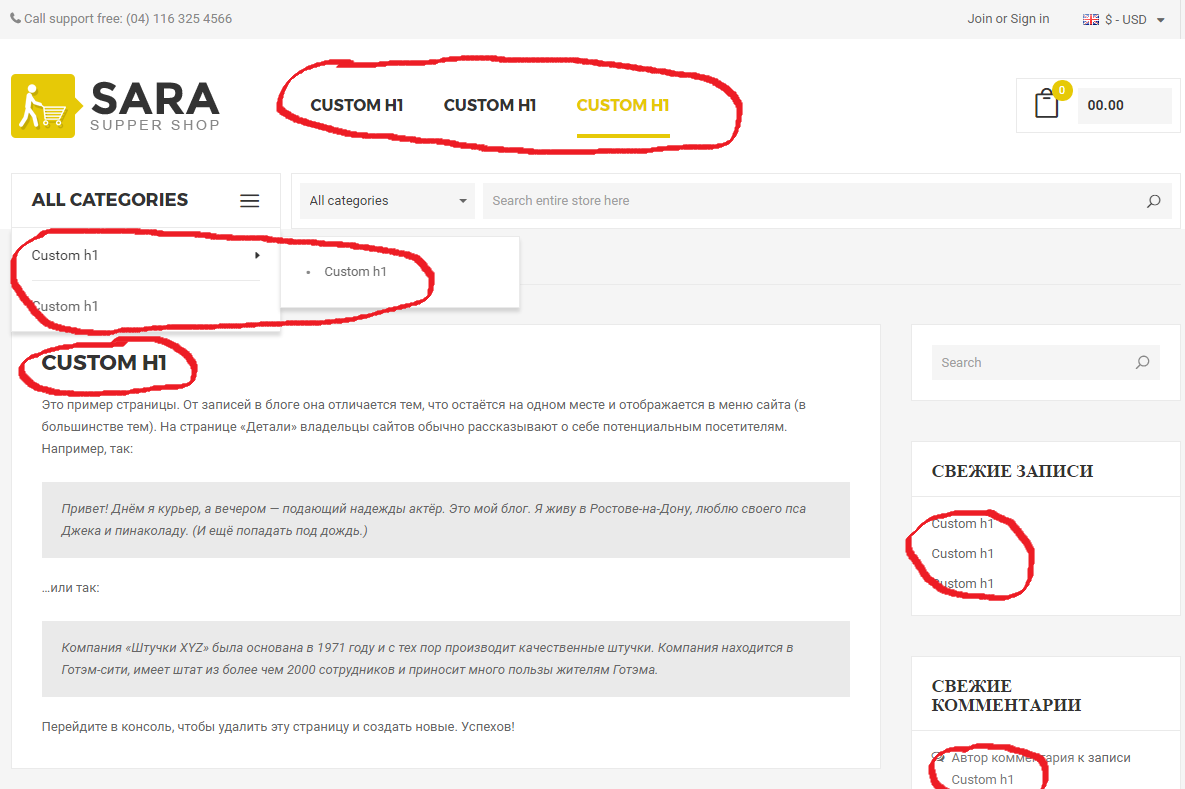Select the highlighted yellow CUSTOM H1 menu item
The width and height of the screenshot is (1185, 789).
point(622,105)
